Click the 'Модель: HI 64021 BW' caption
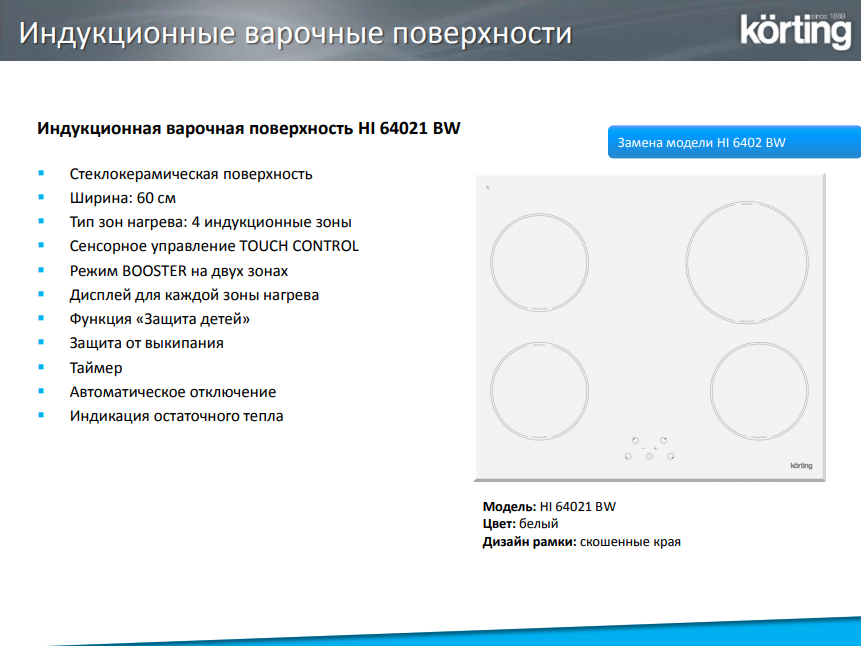 (x=549, y=507)
